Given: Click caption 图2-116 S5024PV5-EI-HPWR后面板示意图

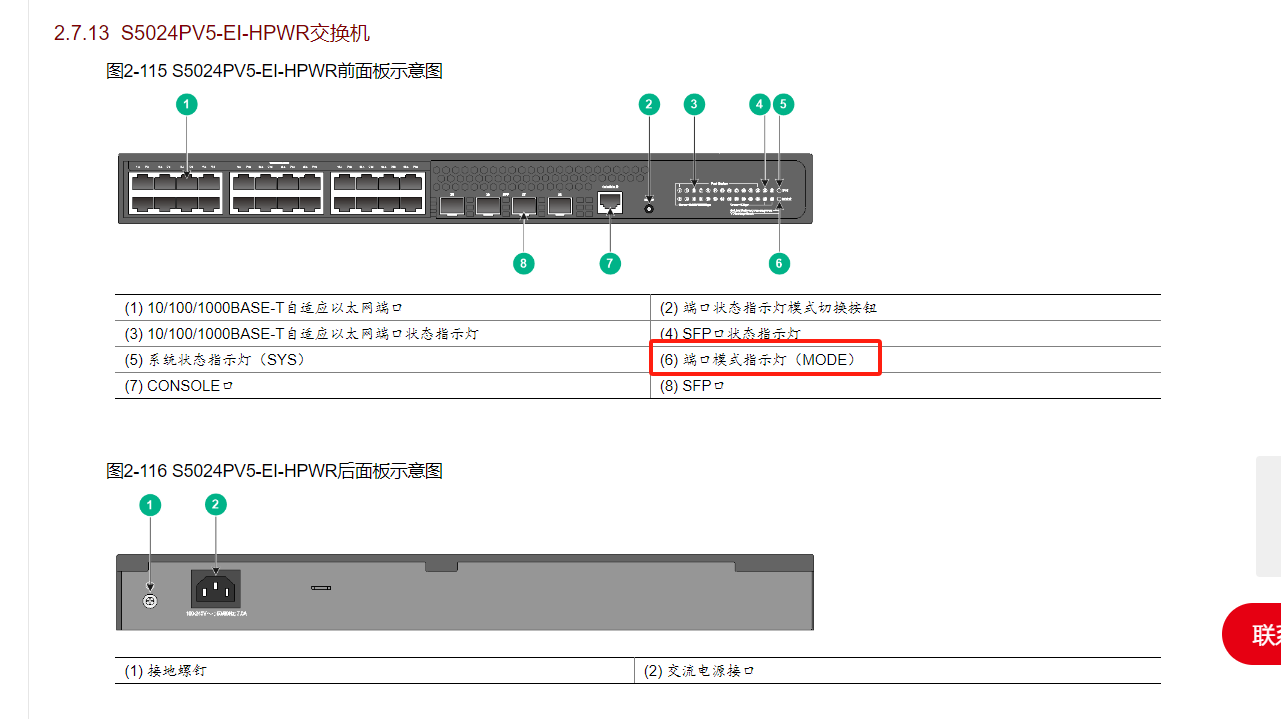Looking at the screenshot, I should 275,471.
